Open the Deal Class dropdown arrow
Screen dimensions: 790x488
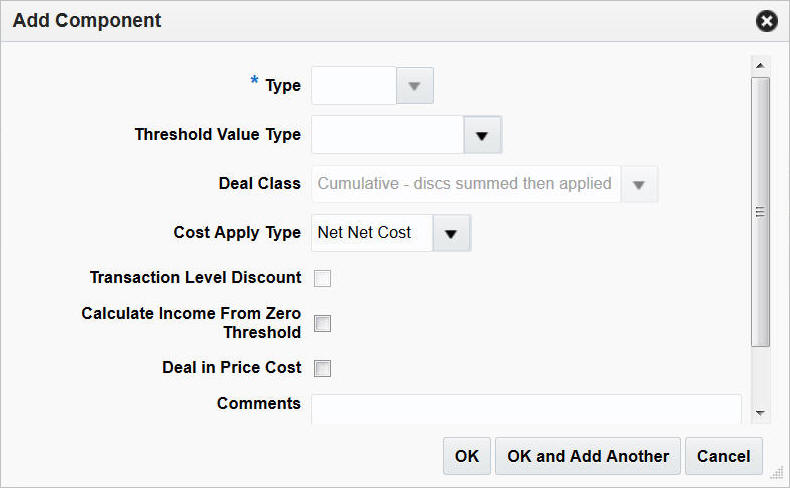[640, 184]
